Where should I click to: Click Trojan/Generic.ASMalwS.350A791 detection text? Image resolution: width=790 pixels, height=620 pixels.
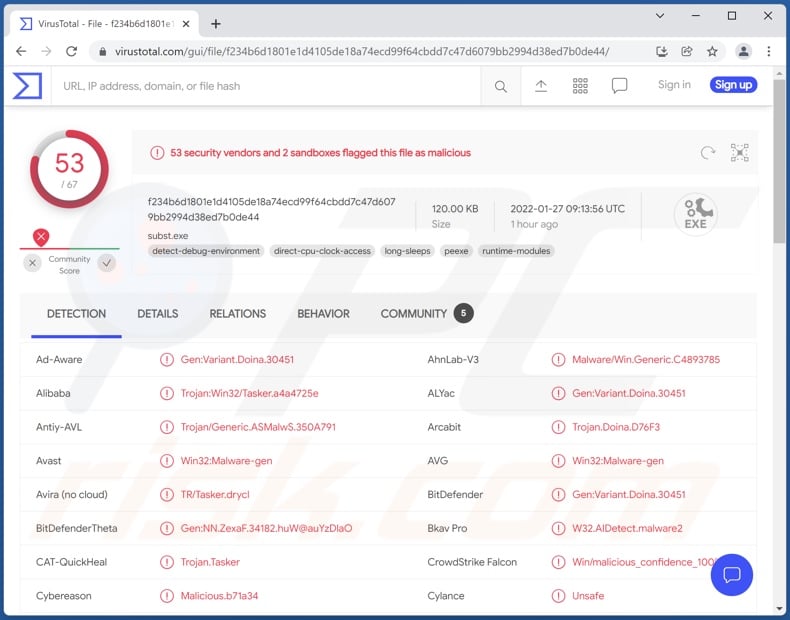pyautogui.click(x=258, y=427)
